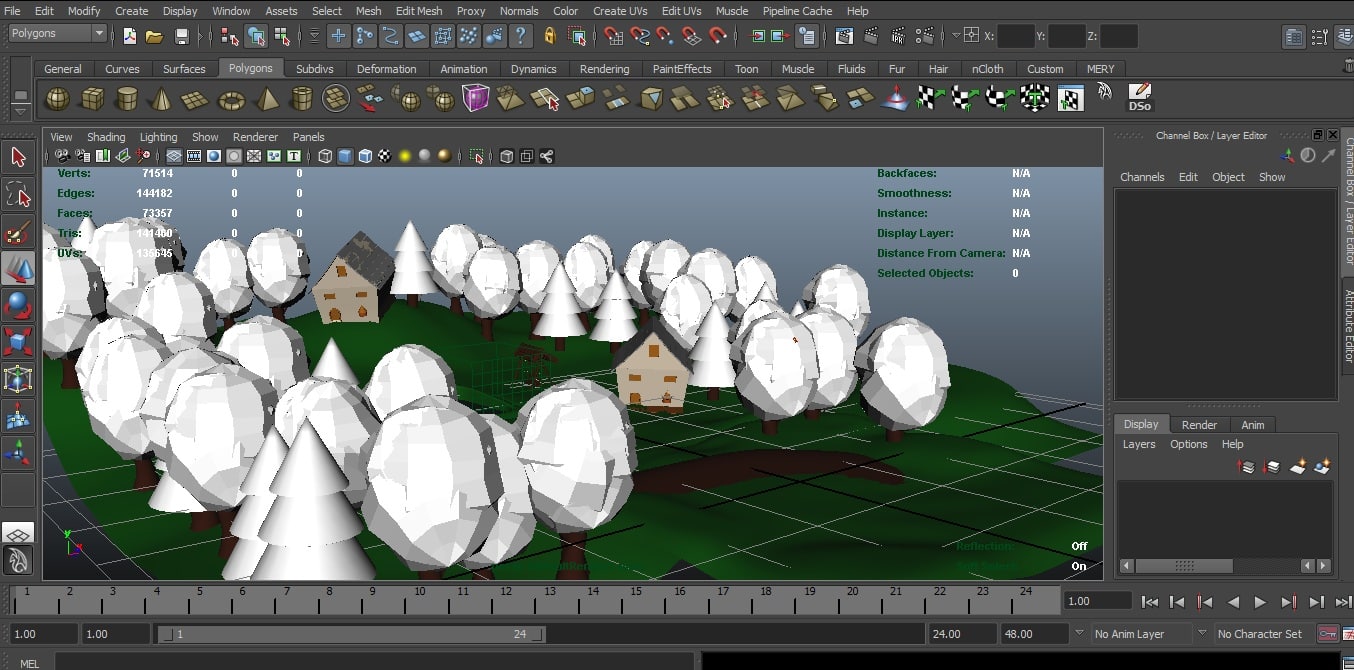Open the Edit Mesh menu
The width and height of the screenshot is (1354, 670).
pyautogui.click(x=418, y=11)
